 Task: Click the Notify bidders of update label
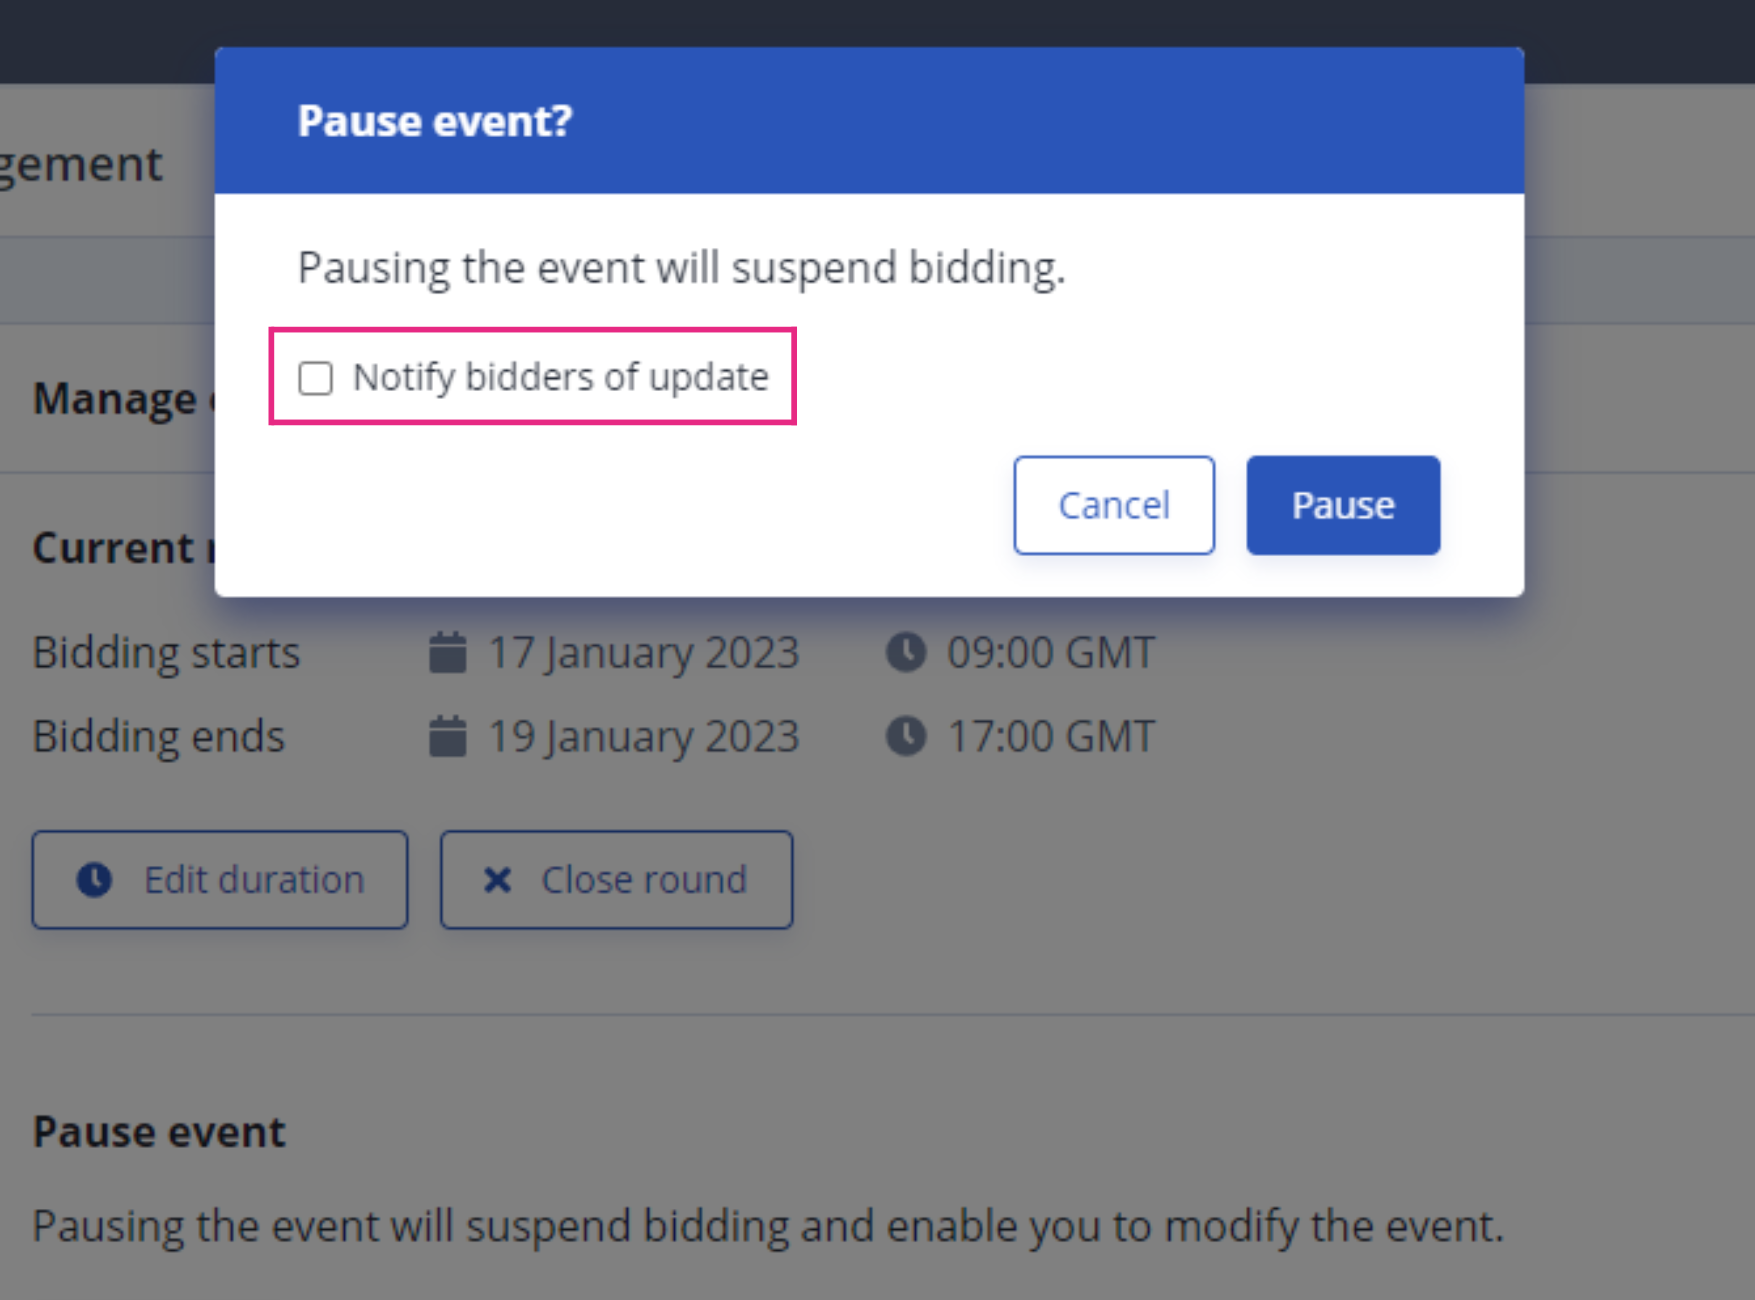click(x=560, y=378)
